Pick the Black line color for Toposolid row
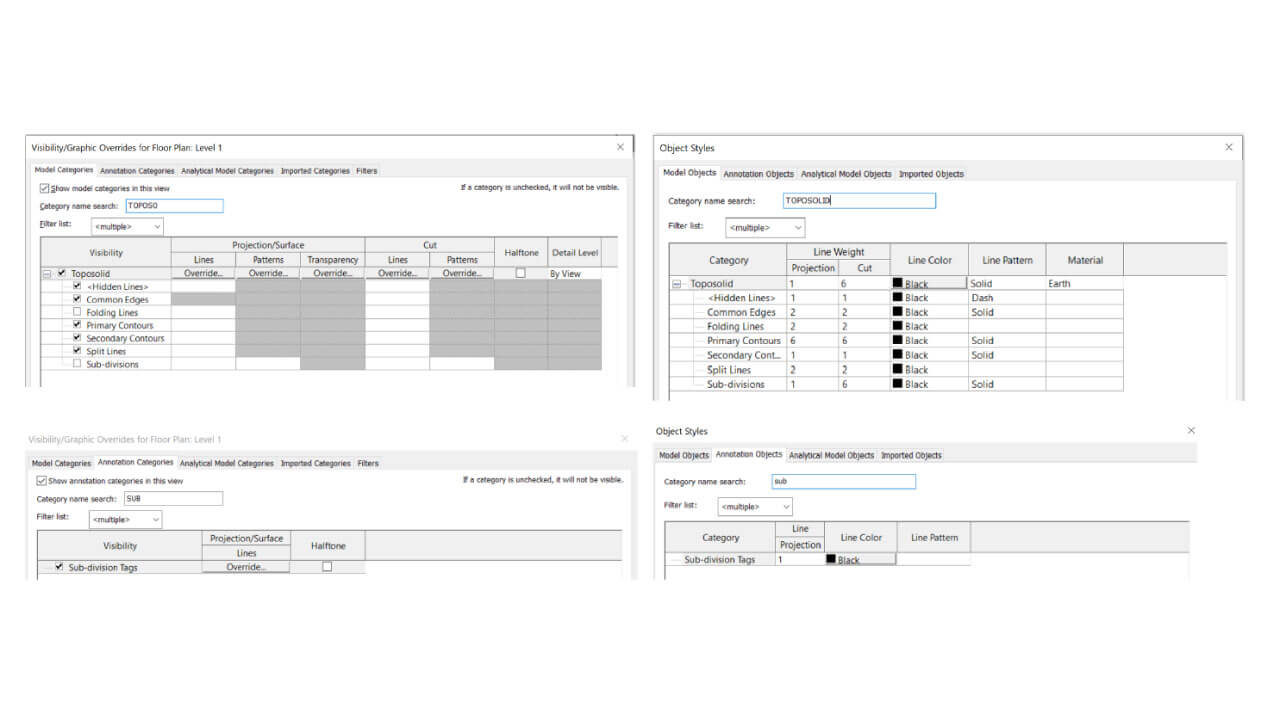Screen dimensions: 1280x720 pos(929,284)
